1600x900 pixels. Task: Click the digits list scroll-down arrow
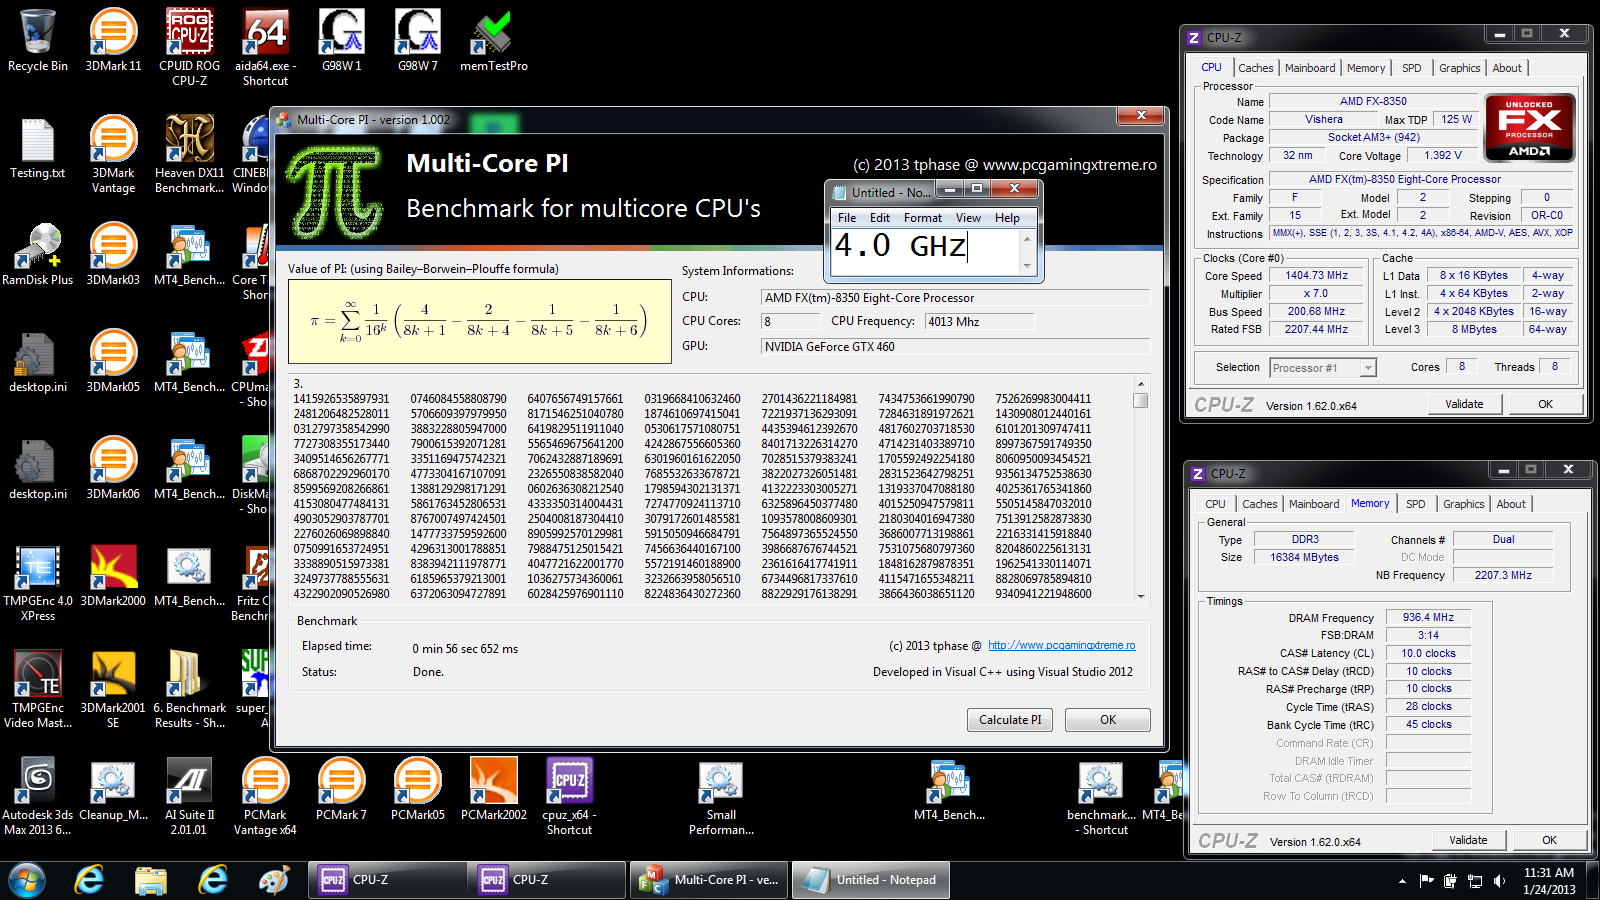click(1140, 596)
